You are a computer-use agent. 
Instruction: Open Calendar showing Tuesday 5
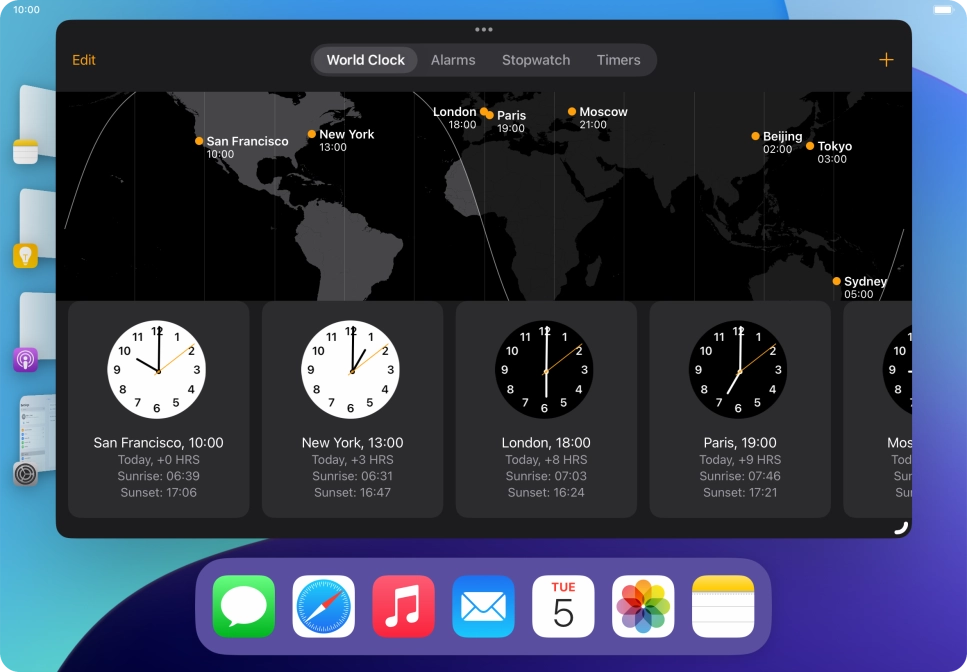(x=563, y=605)
